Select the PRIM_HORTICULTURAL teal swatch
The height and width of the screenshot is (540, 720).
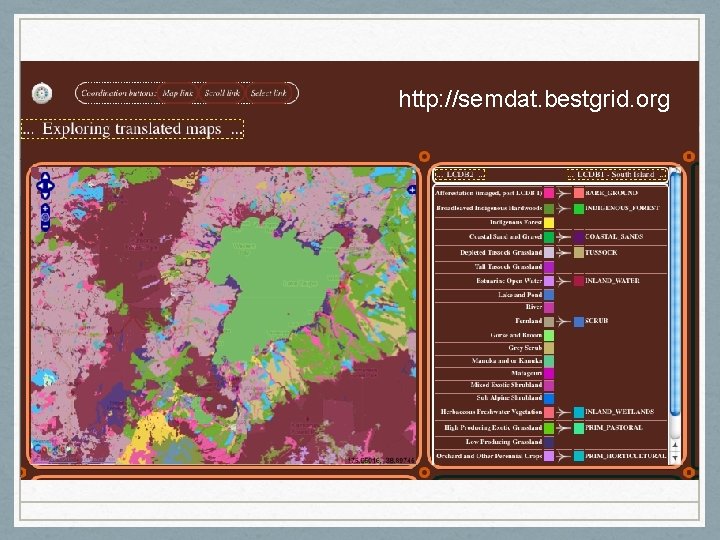[579, 456]
